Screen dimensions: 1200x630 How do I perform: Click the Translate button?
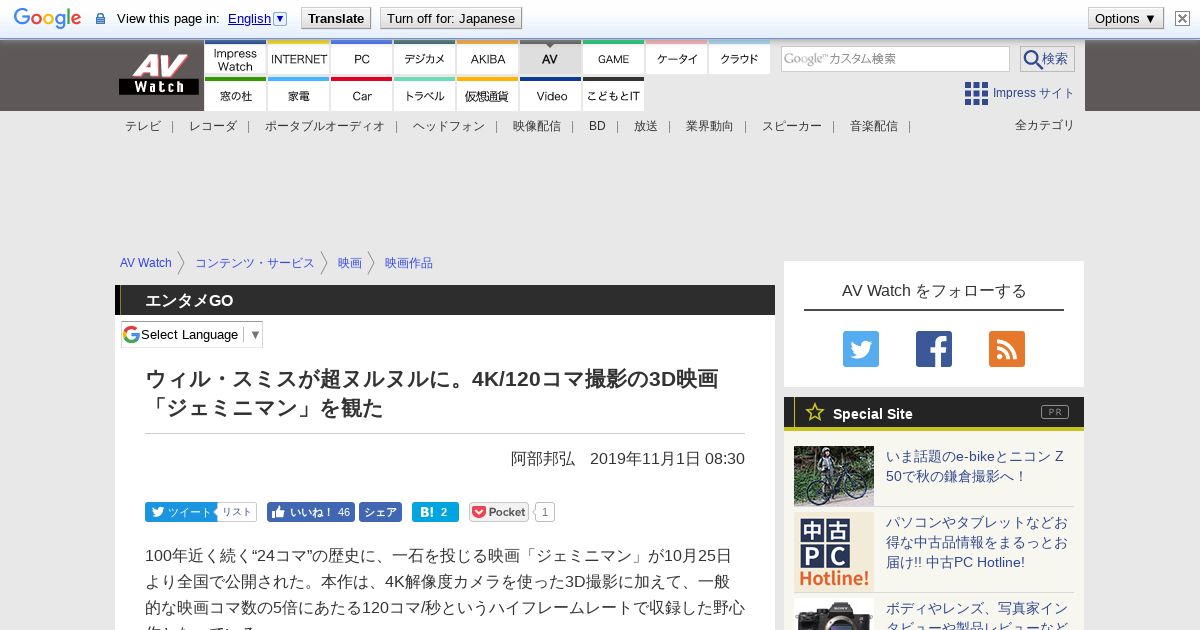(336, 18)
